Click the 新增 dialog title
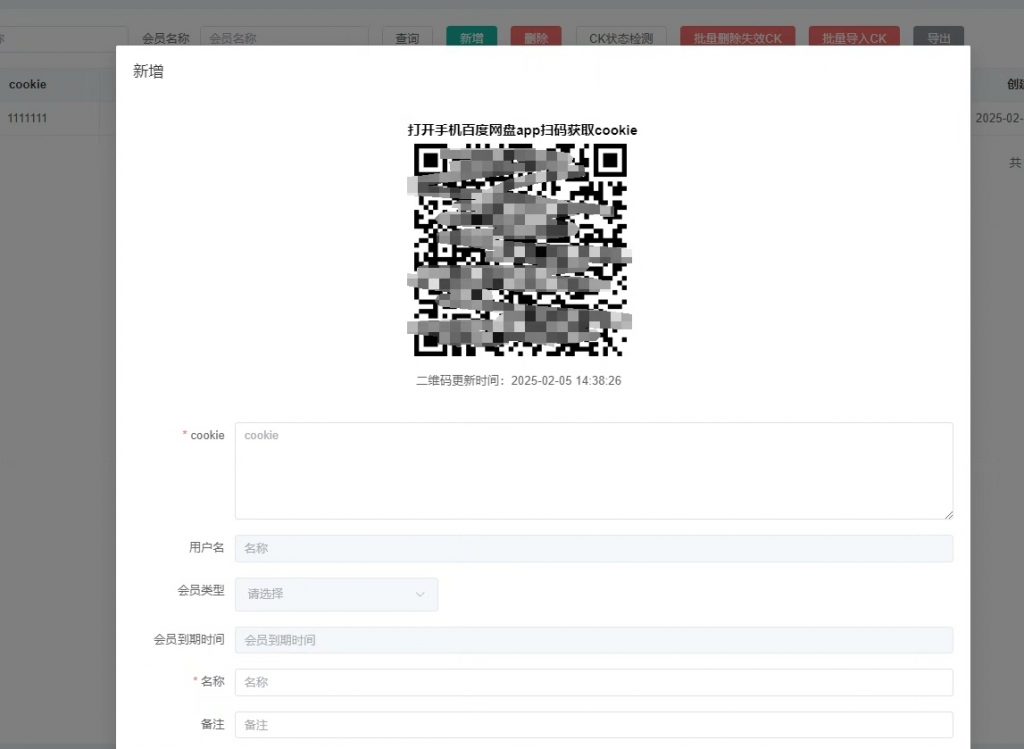Viewport: 1024px width, 749px height. point(148,71)
